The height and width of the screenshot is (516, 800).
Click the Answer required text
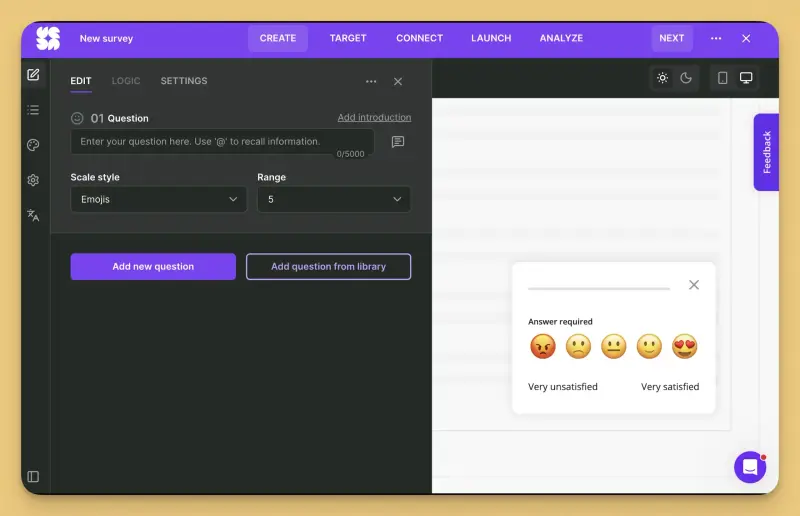tap(560, 322)
